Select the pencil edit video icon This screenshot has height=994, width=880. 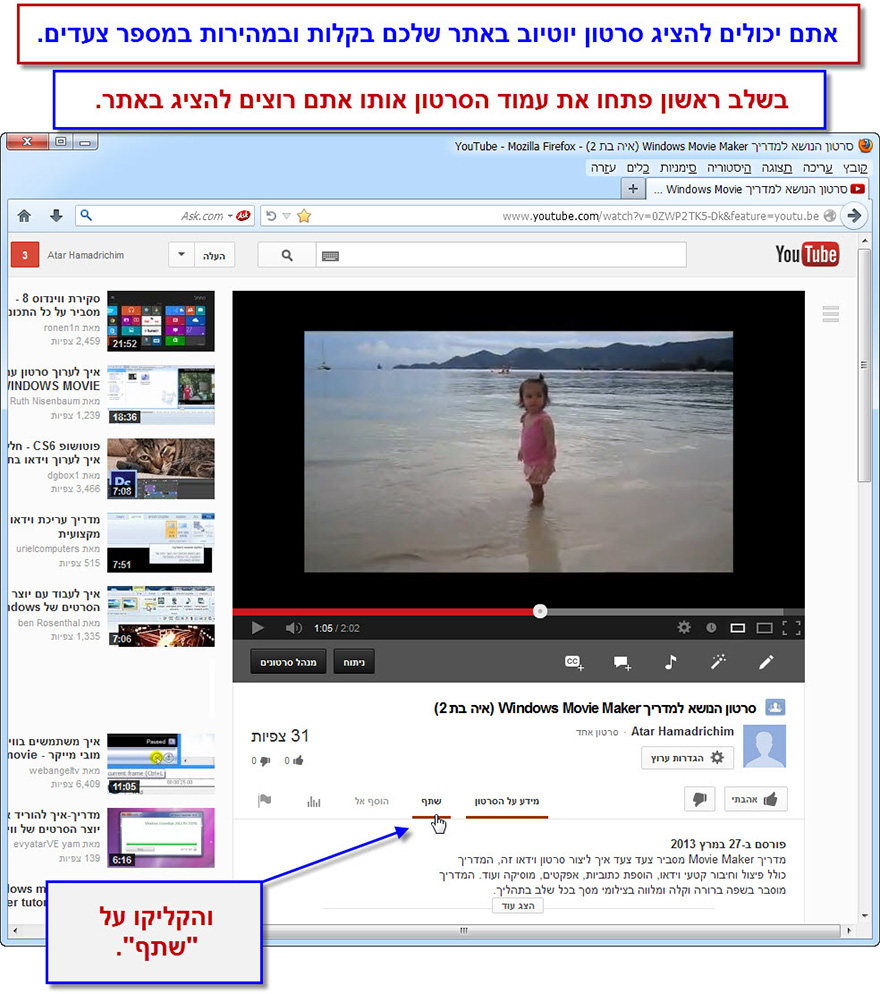point(766,662)
